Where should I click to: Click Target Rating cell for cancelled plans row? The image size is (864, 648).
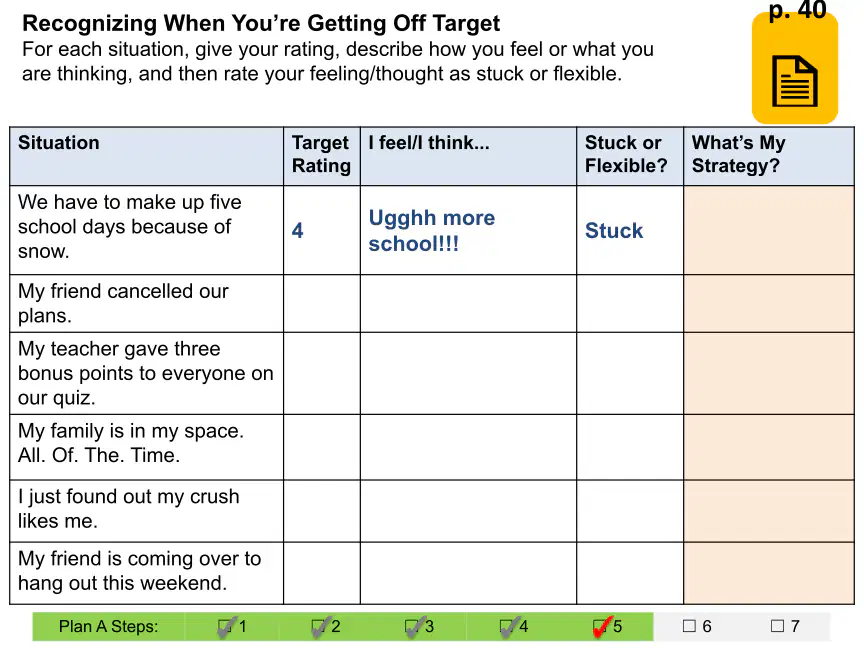coord(322,303)
